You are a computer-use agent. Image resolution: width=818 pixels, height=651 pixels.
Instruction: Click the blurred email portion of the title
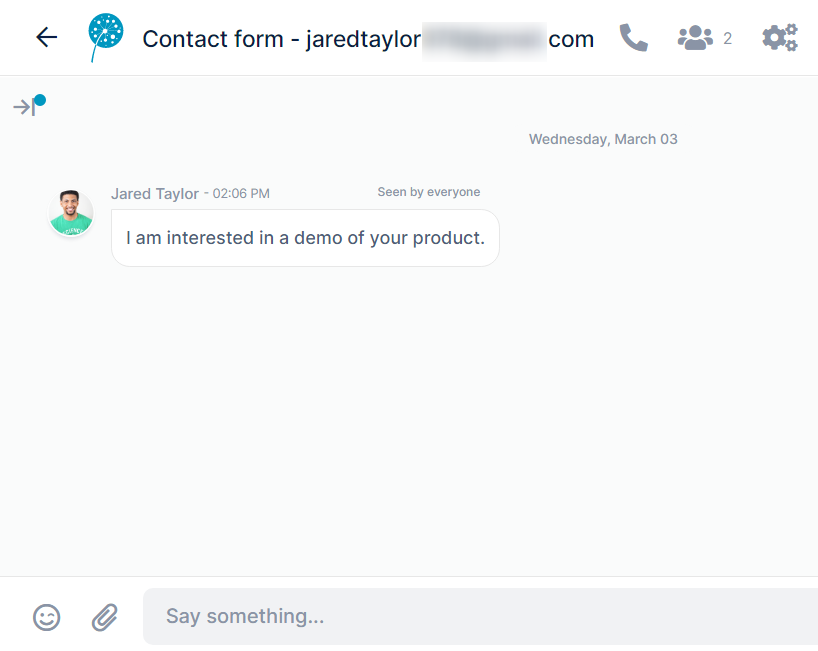[484, 41]
